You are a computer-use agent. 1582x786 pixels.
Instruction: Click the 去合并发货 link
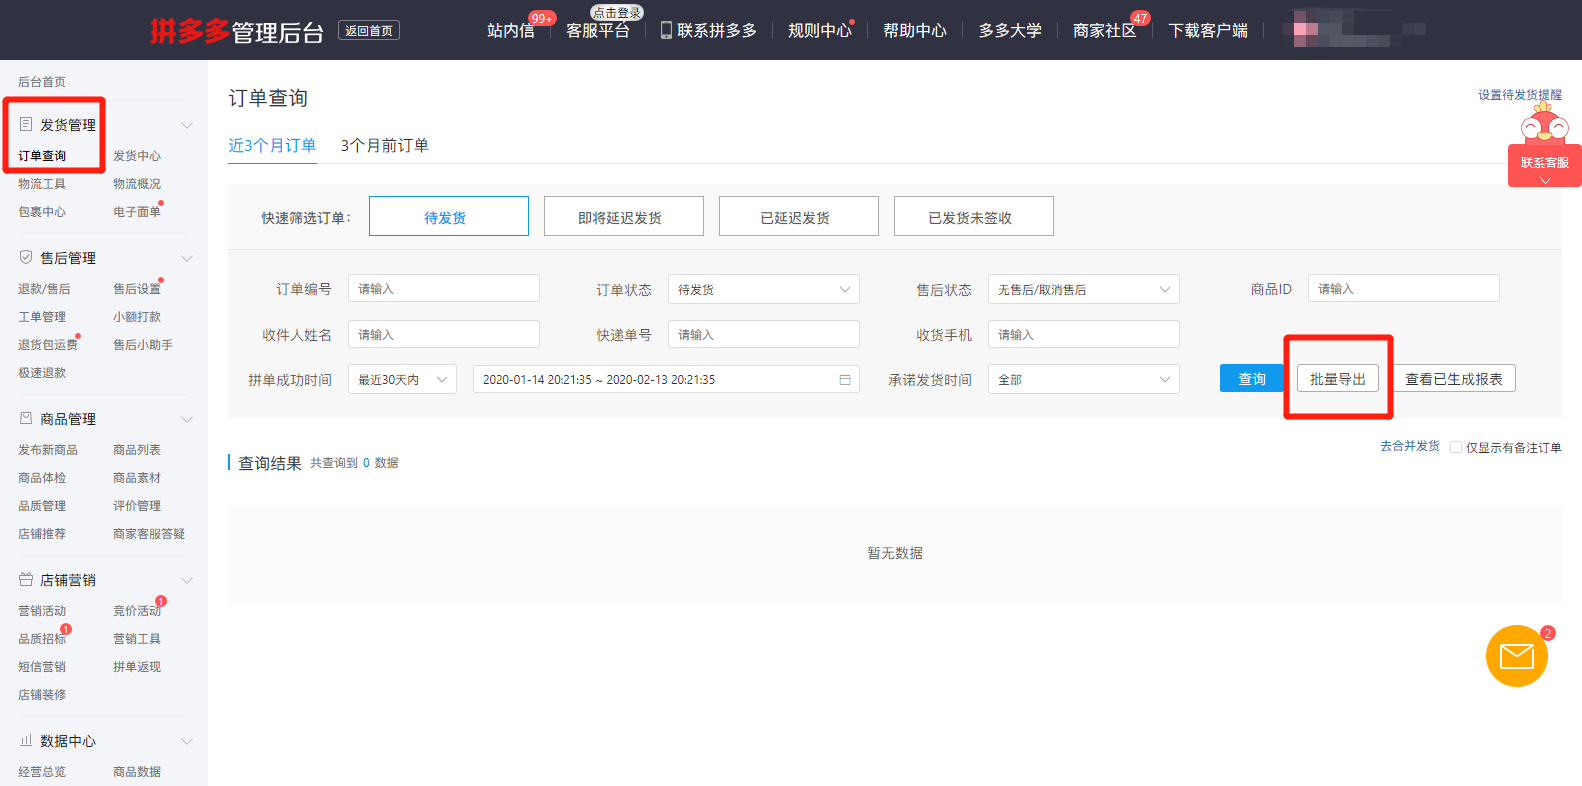pyautogui.click(x=1410, y=446)
